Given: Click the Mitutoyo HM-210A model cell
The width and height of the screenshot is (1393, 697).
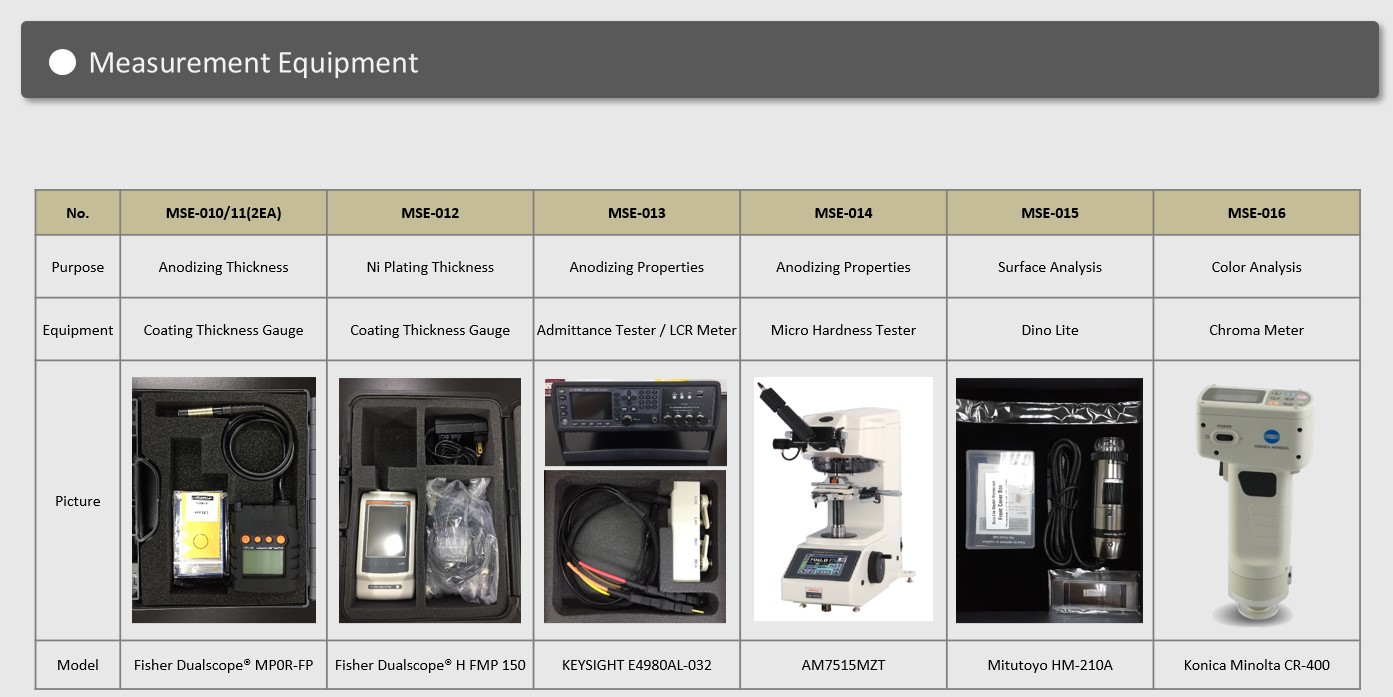Looking at the screenshot, I should click(1050, 665).
